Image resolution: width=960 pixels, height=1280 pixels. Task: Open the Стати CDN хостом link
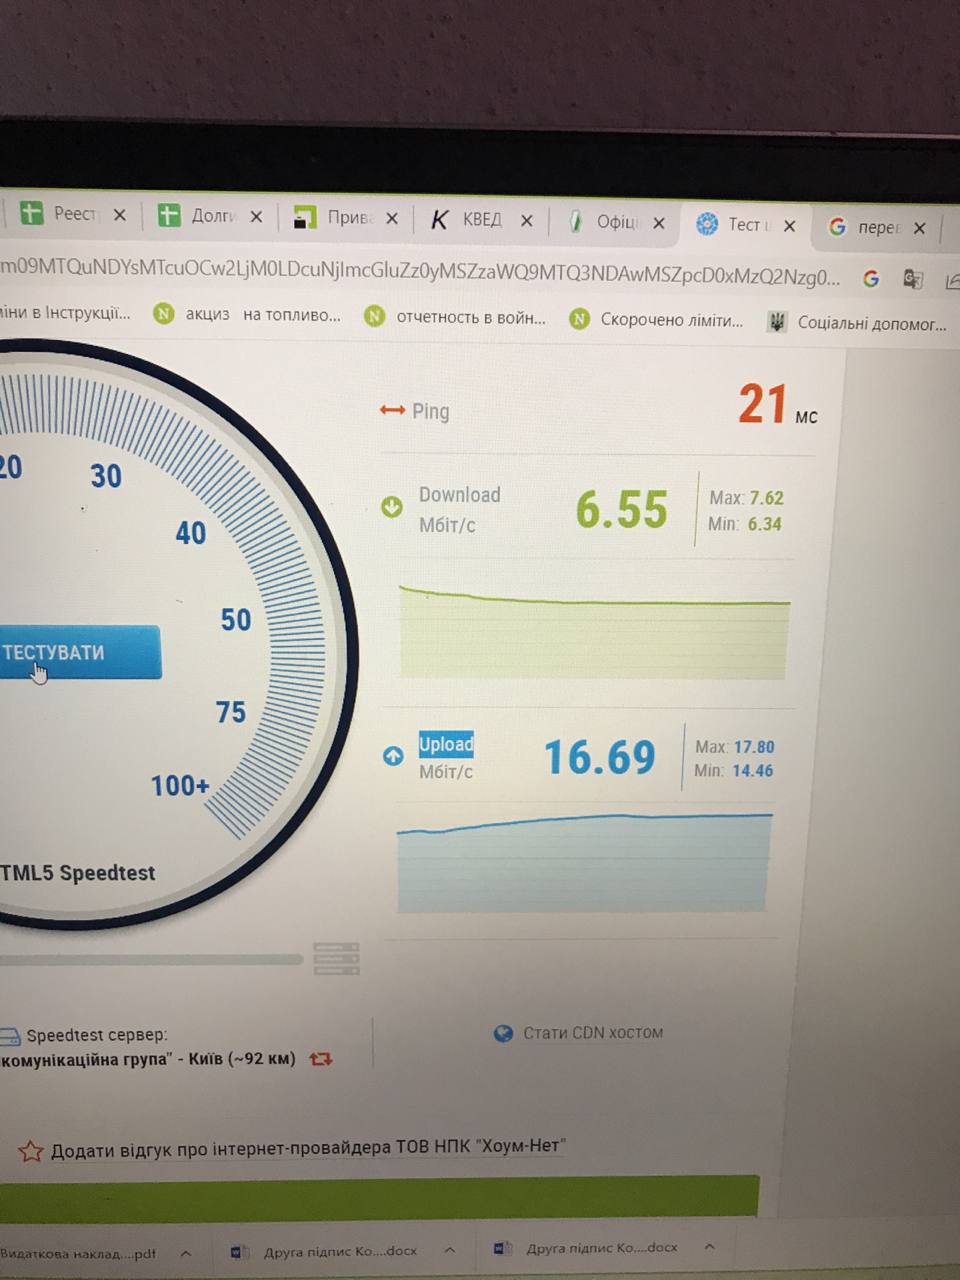(x=593, y=1032)
